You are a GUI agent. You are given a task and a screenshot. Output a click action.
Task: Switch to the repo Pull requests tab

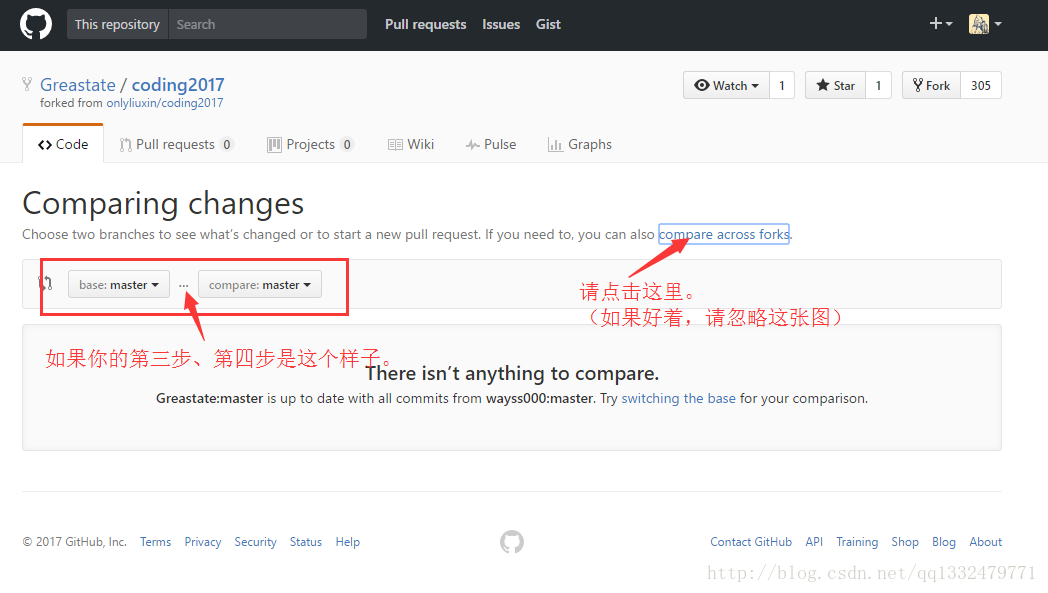coord(176,144)
